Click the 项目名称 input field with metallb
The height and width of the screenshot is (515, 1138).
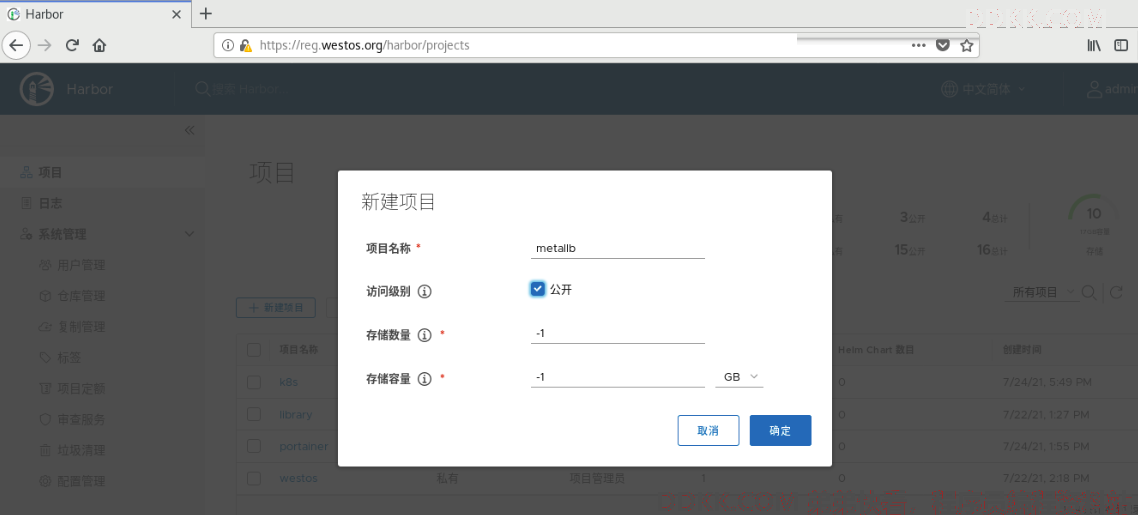pyautogui.click(x=618, y=248)
